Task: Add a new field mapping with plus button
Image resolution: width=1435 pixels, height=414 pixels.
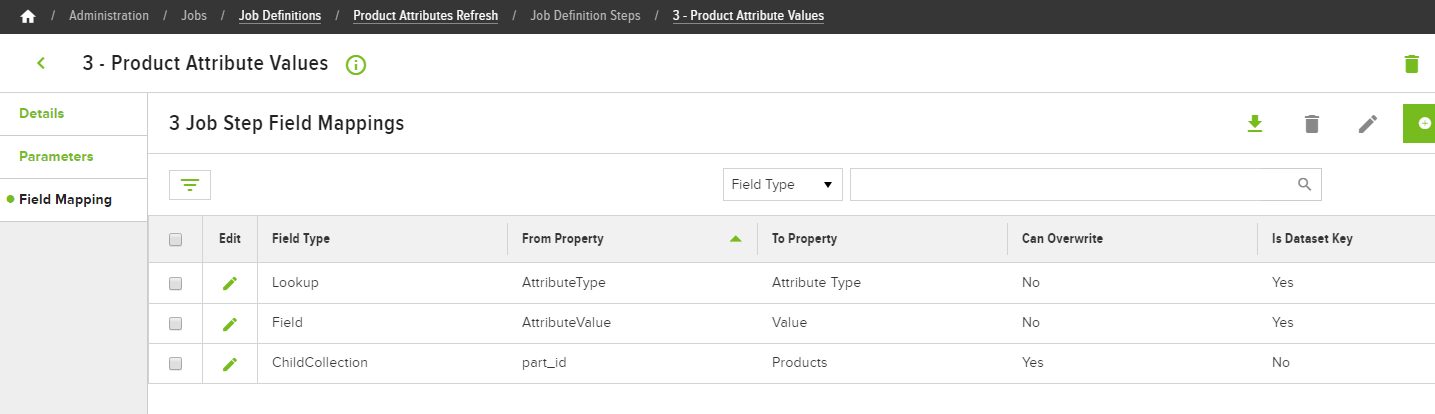Action: [1420, 123]
